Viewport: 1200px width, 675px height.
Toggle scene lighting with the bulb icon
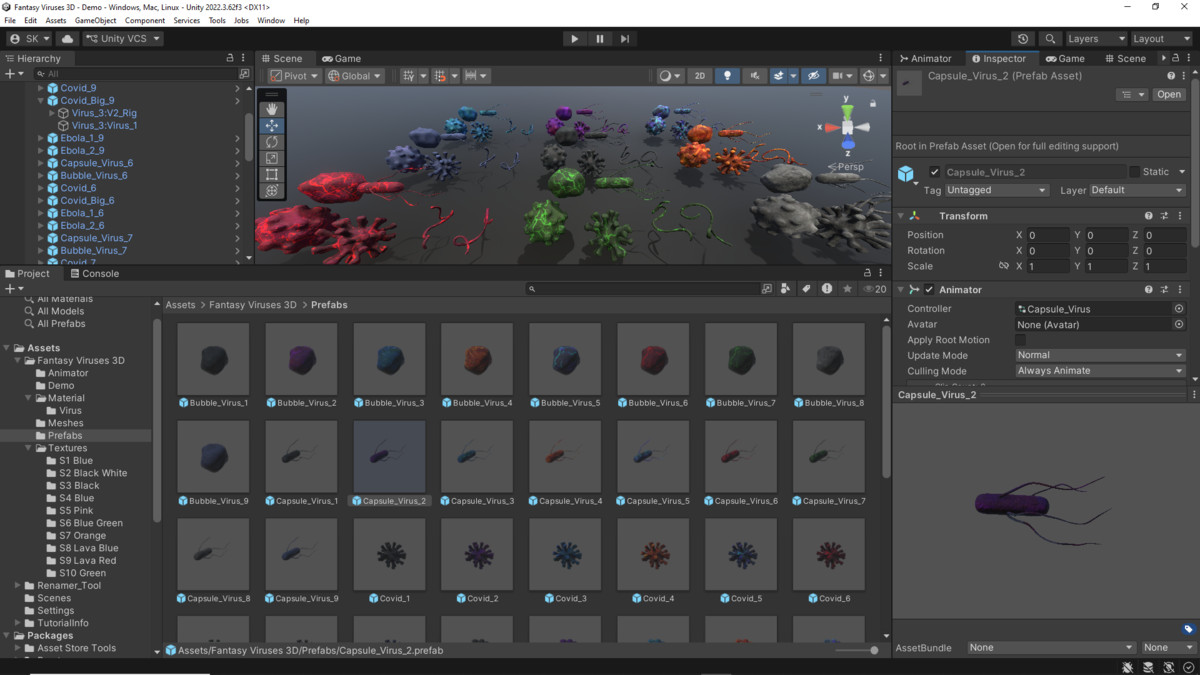click(727, 75)
